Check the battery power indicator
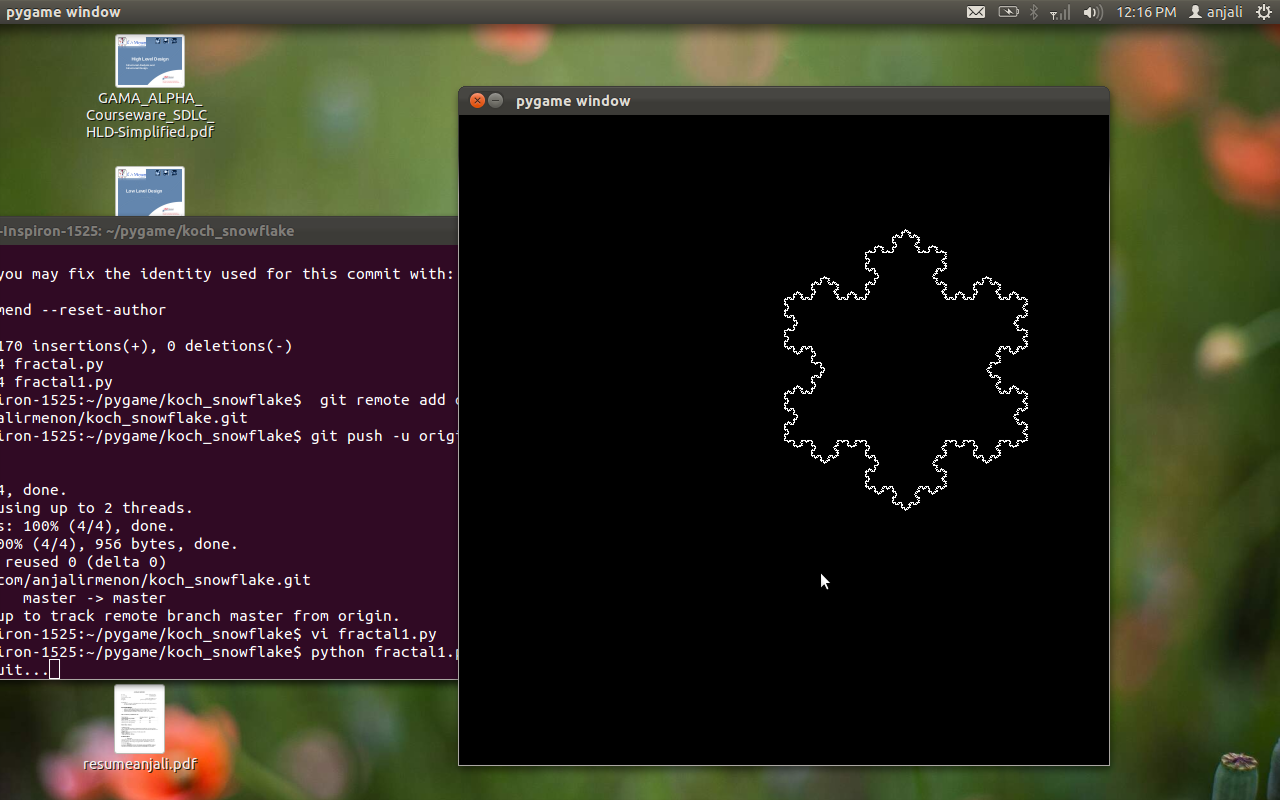 (1008, 12)
